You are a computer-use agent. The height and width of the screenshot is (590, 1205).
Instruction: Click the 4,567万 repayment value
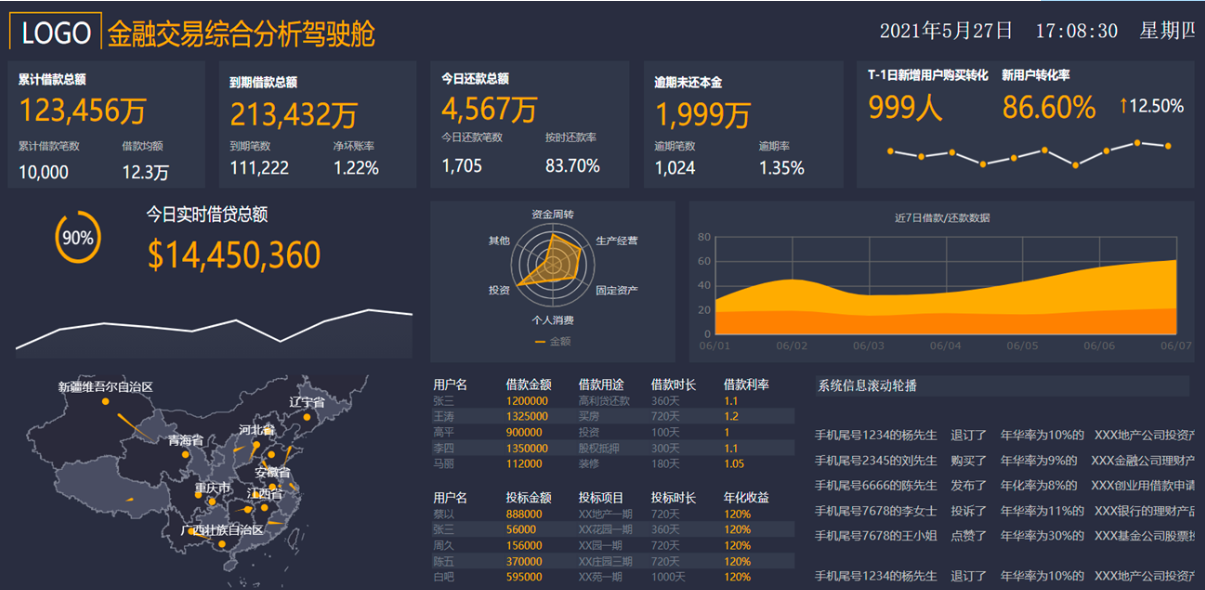[489, 108]
